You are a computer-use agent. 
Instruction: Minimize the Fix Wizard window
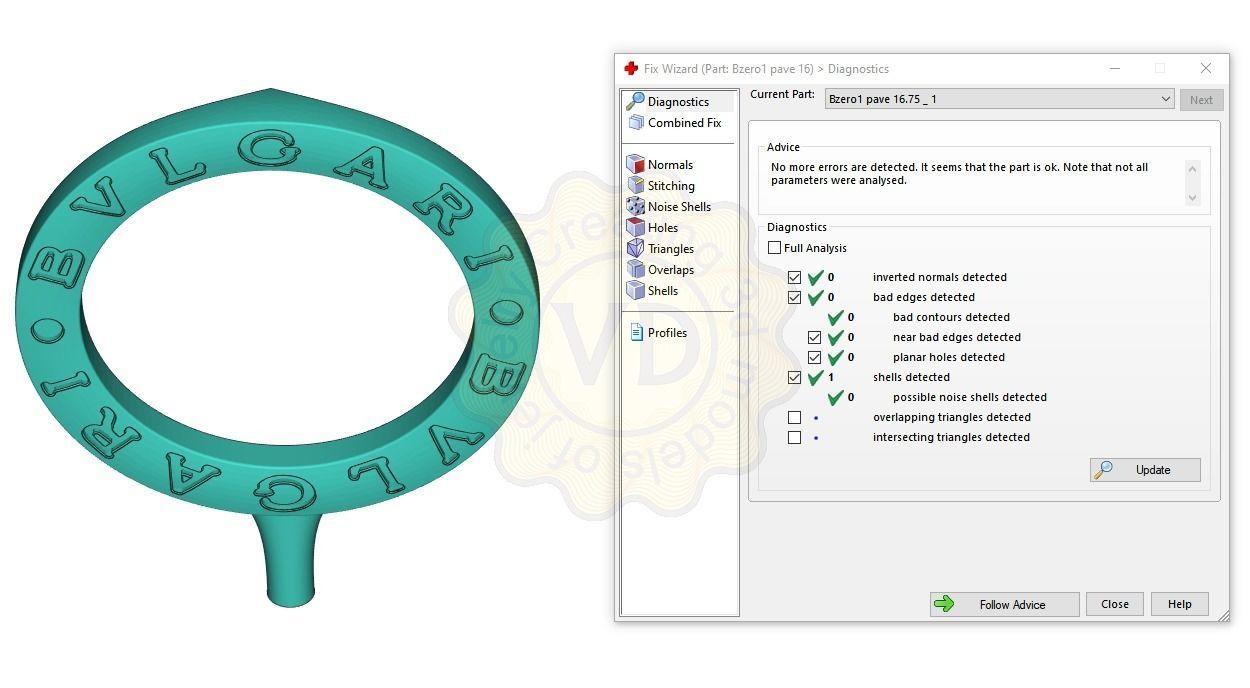click(1115, 69)
